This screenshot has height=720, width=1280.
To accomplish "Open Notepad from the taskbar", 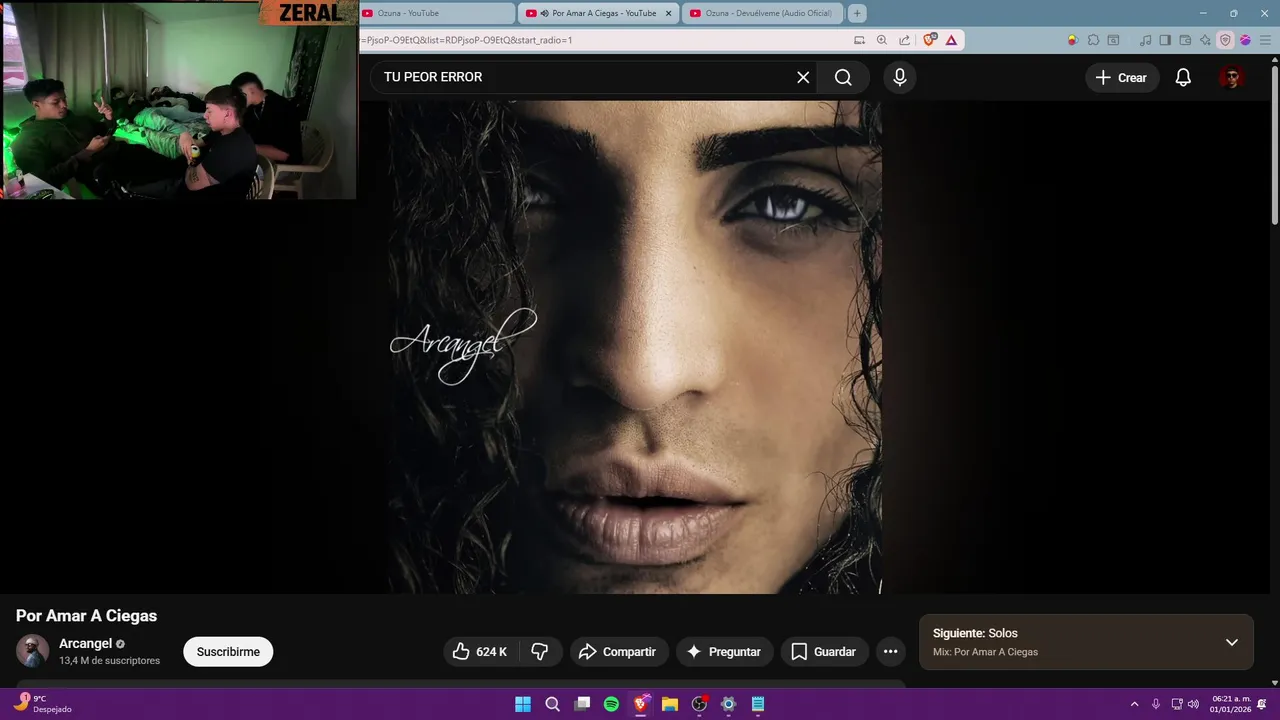I will 758,704.
